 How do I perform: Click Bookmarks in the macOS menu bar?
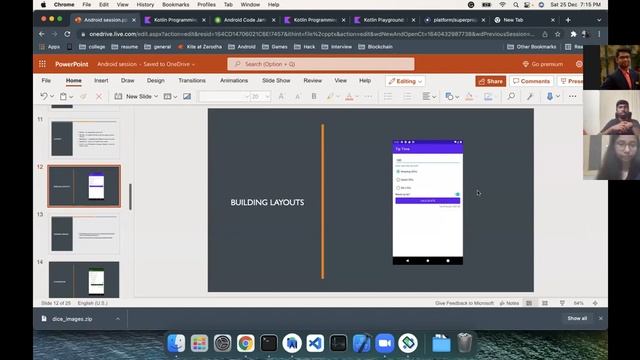[176, 4]
